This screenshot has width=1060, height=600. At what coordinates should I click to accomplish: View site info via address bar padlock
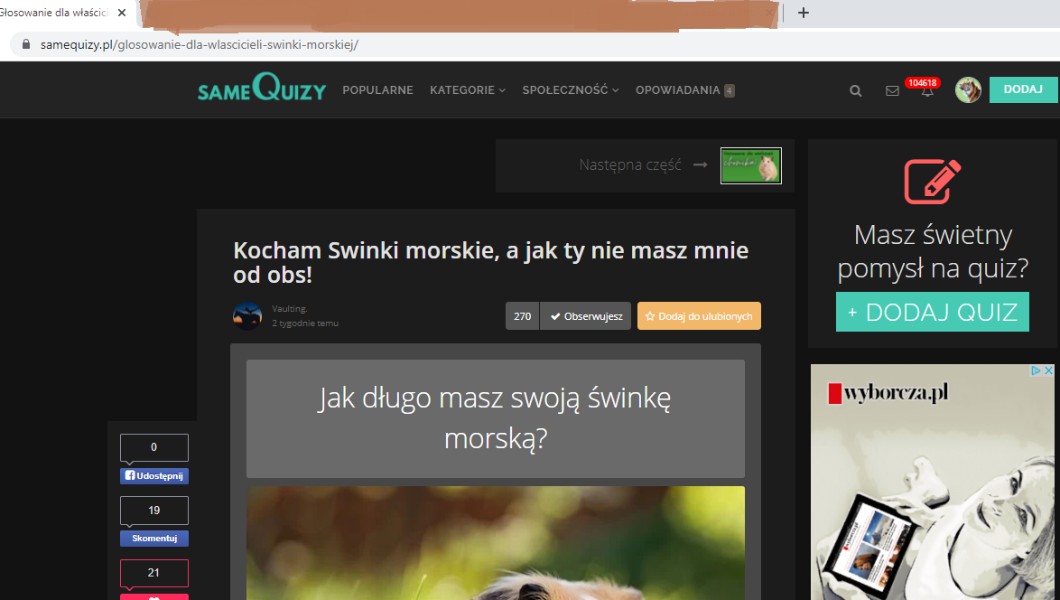pos(26,45)
